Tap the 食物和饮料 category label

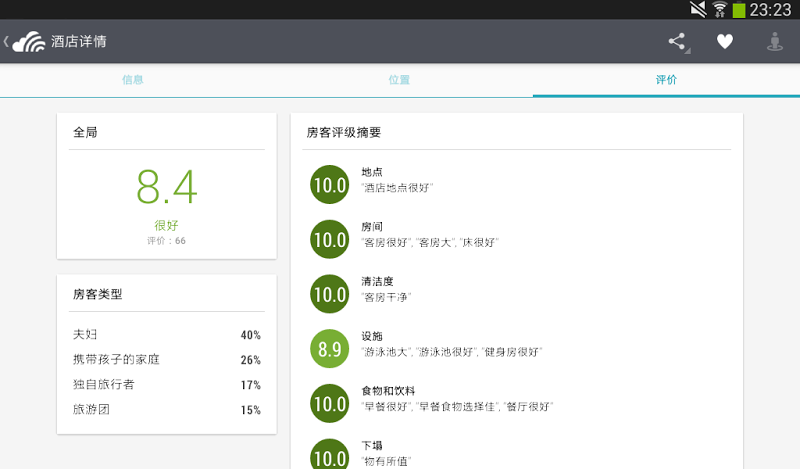click(x=388, y=391)
